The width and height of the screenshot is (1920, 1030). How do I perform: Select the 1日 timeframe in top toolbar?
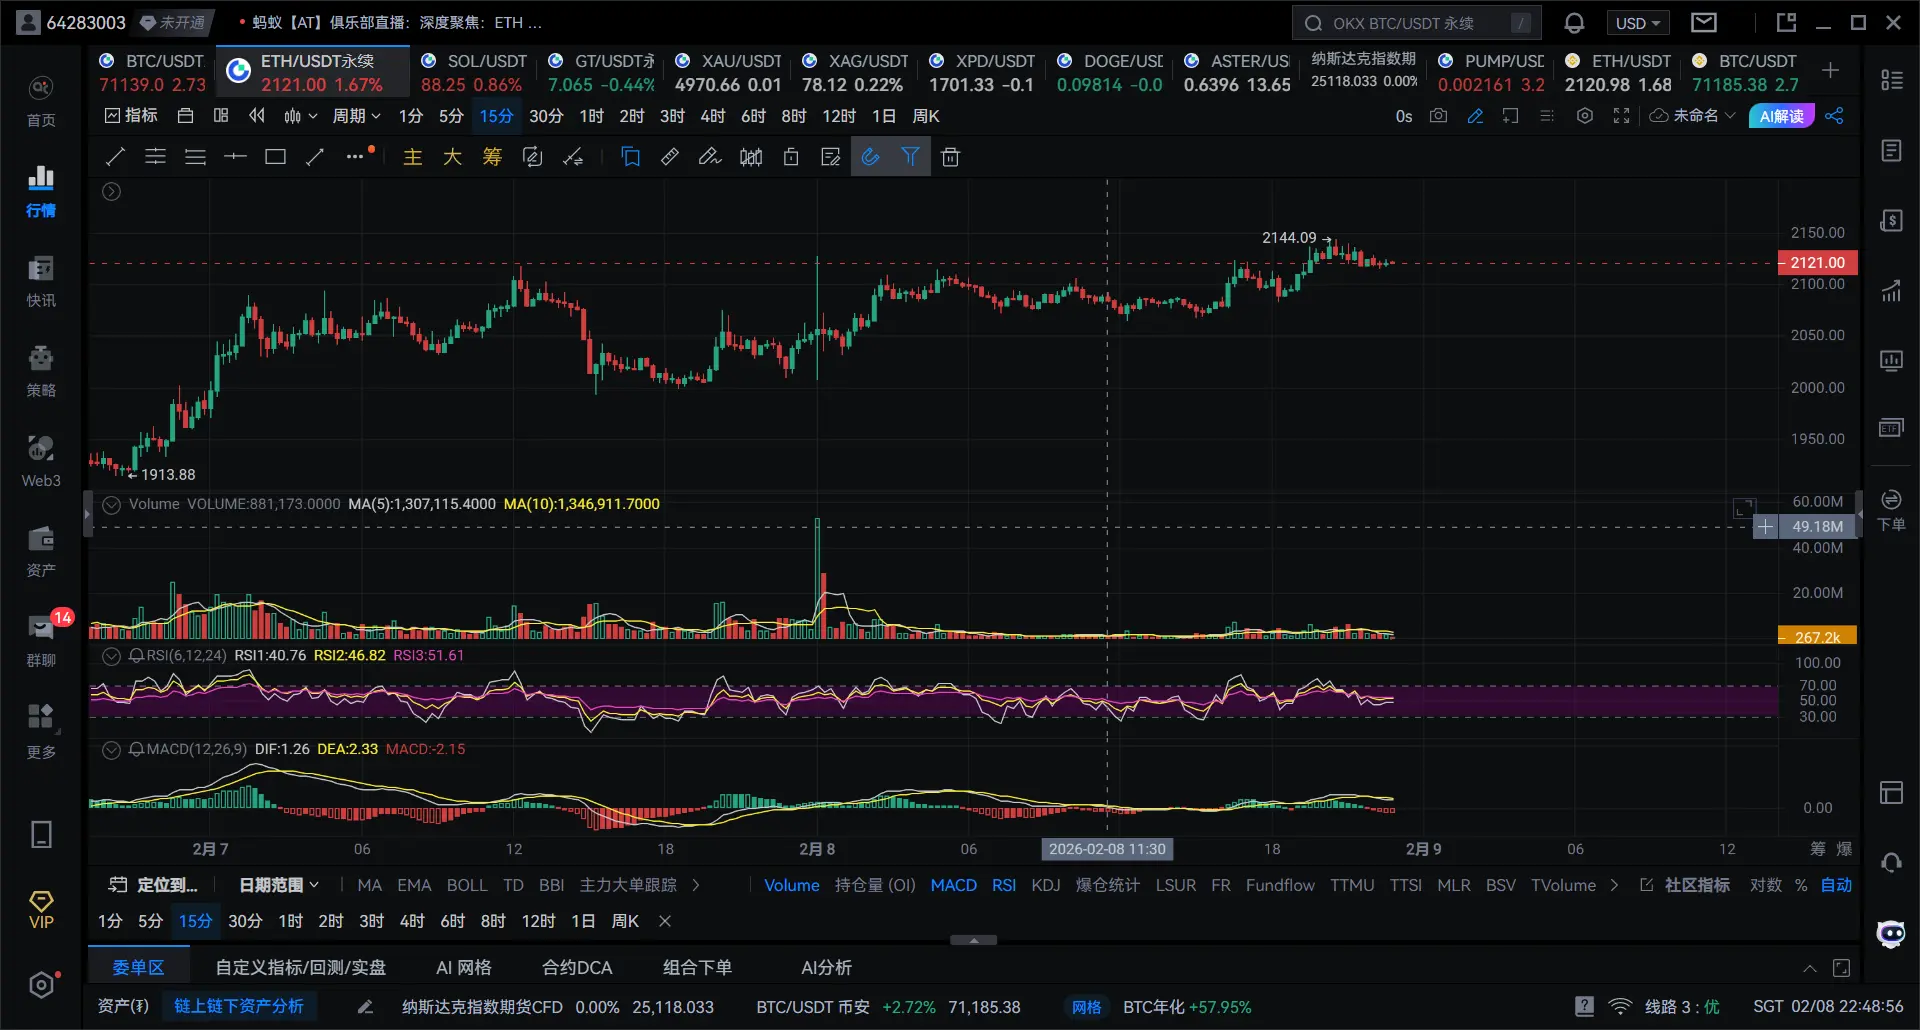[883, 116]
